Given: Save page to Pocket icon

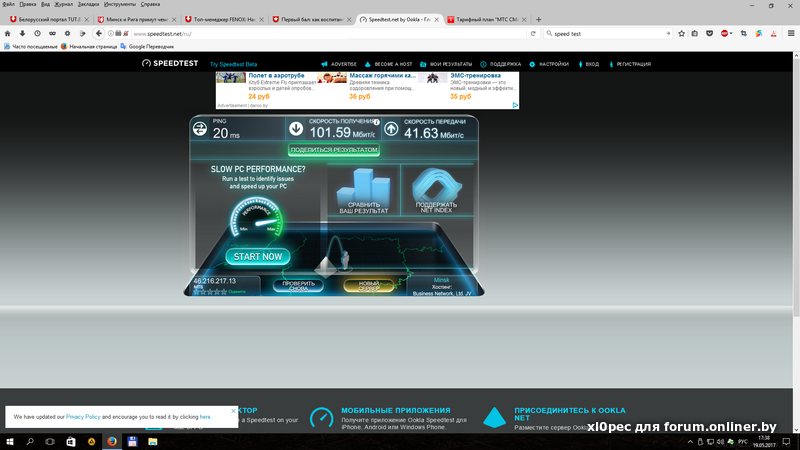Looking at the screenshot, I should pyautogui.click(x=710, y=34).
